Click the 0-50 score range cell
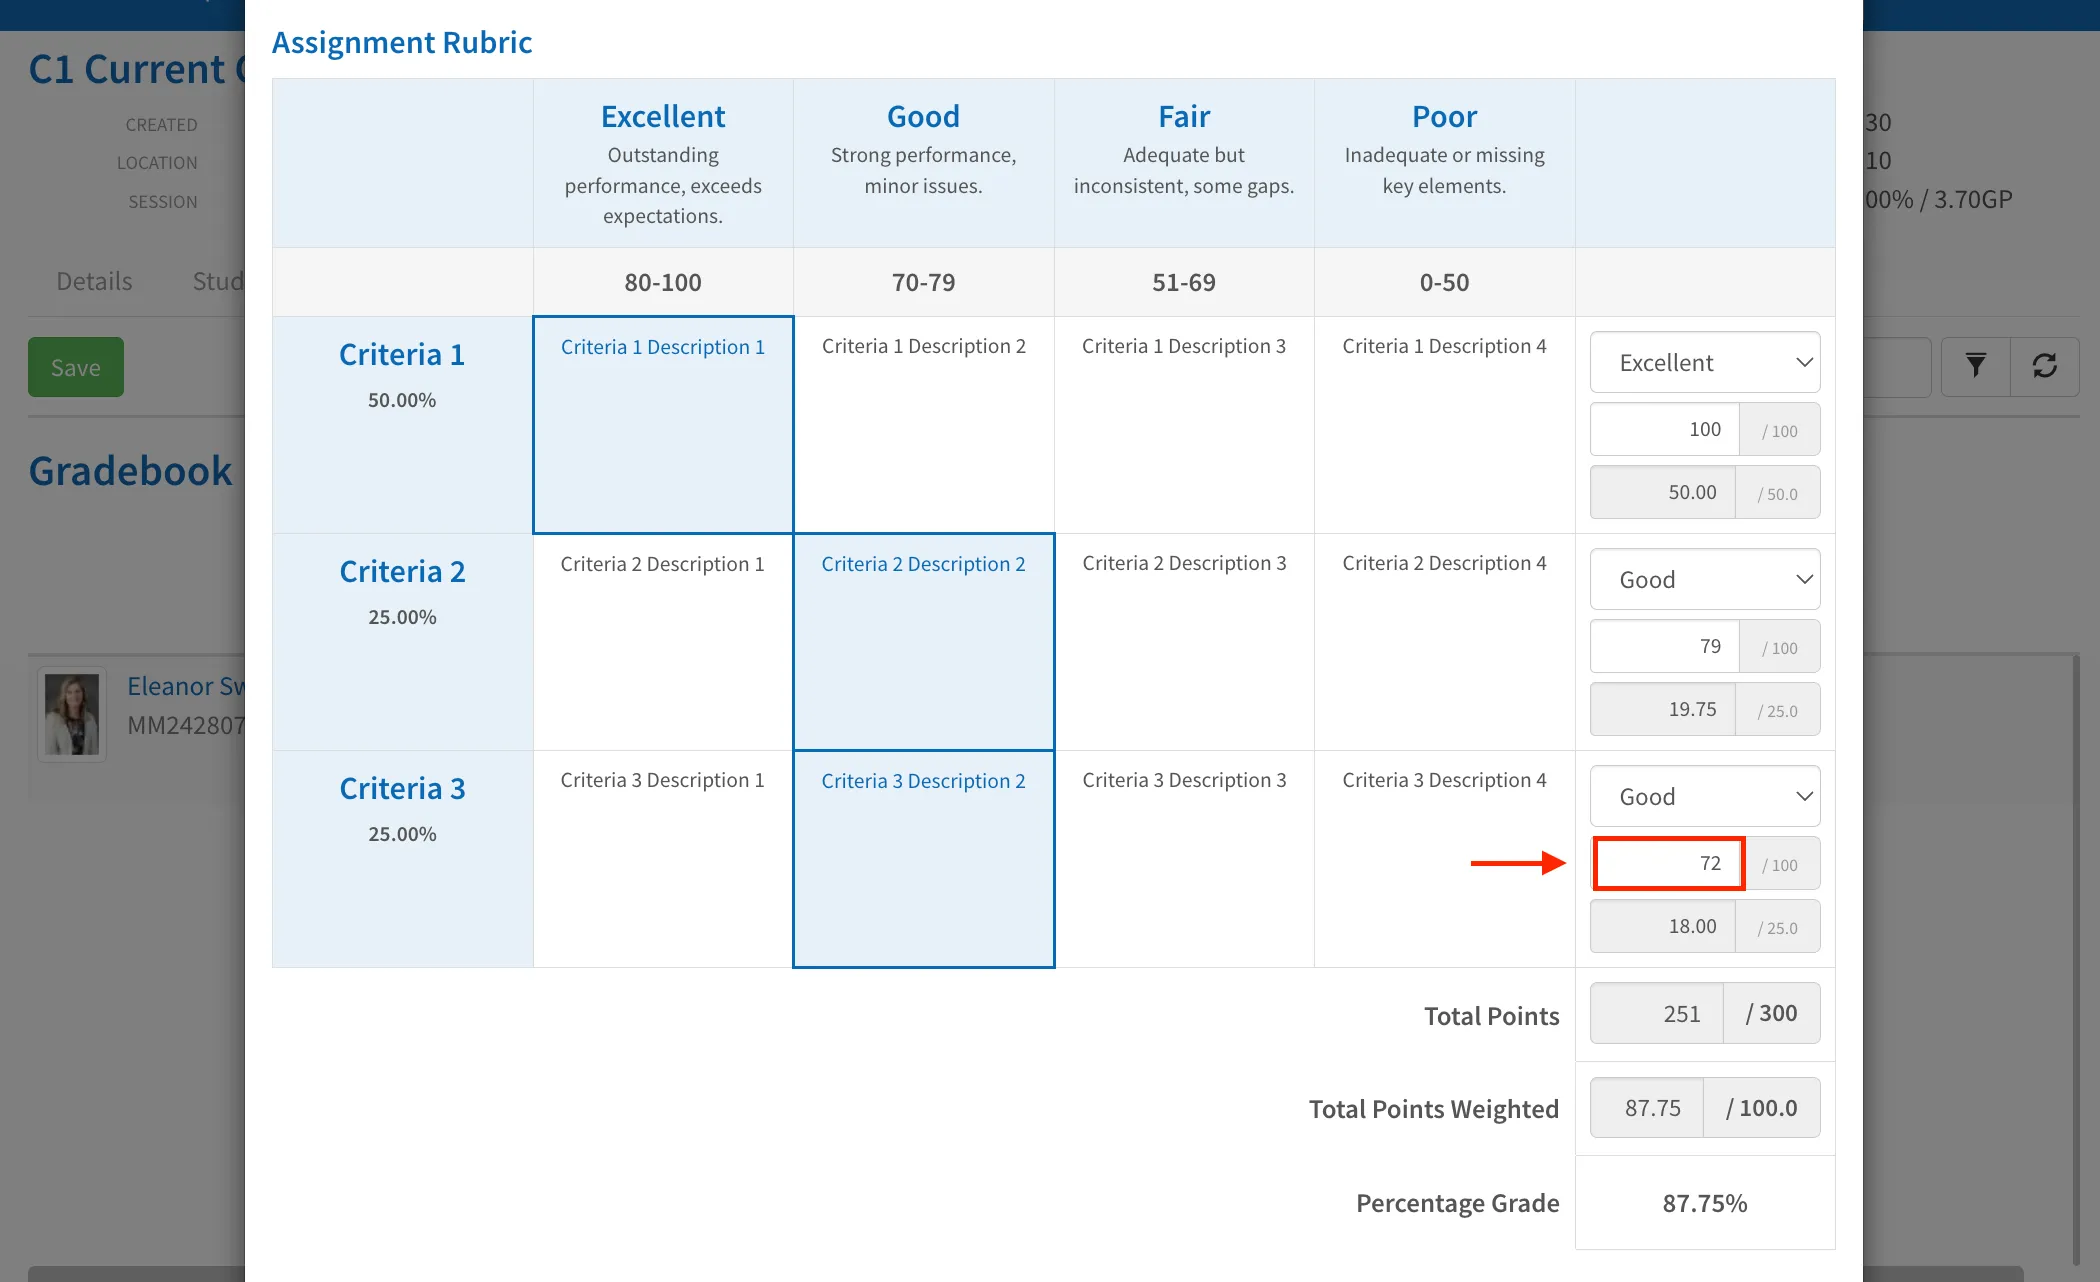 1445,282
